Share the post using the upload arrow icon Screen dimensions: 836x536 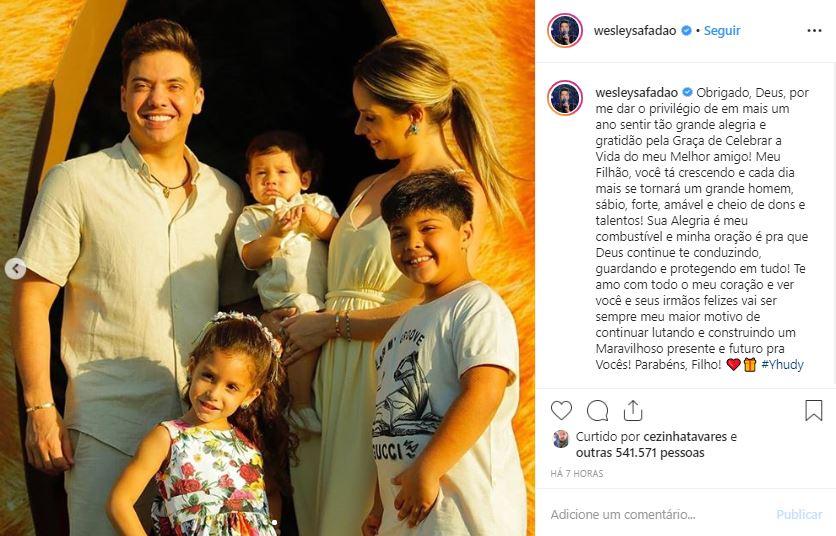(633, 411)
